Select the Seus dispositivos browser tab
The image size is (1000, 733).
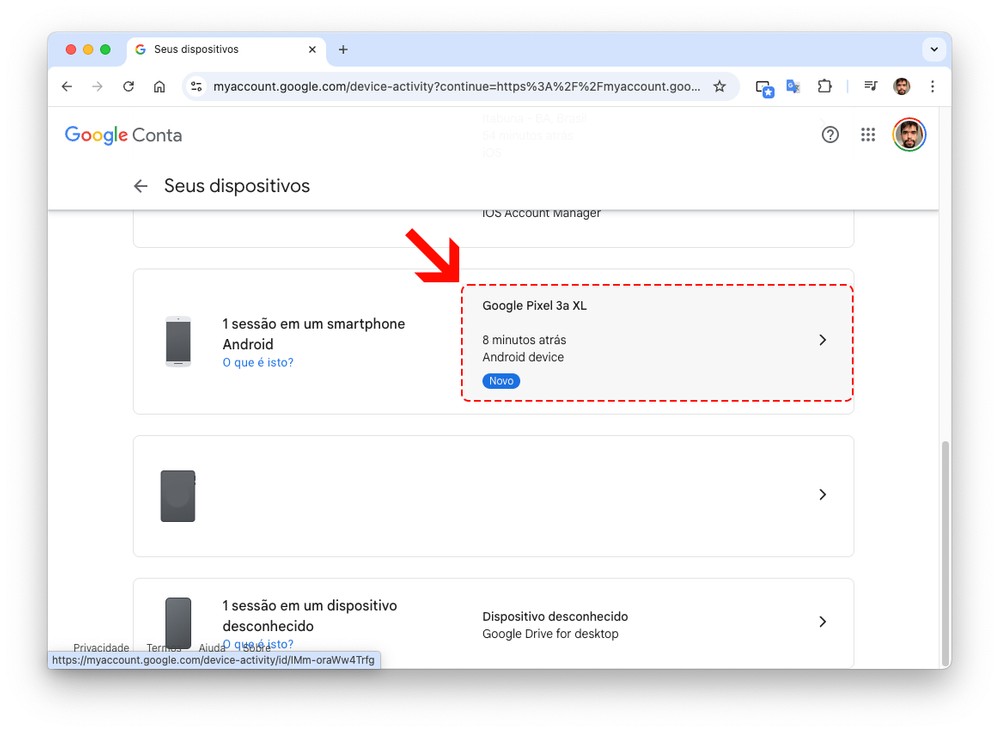tap(220, 49)
